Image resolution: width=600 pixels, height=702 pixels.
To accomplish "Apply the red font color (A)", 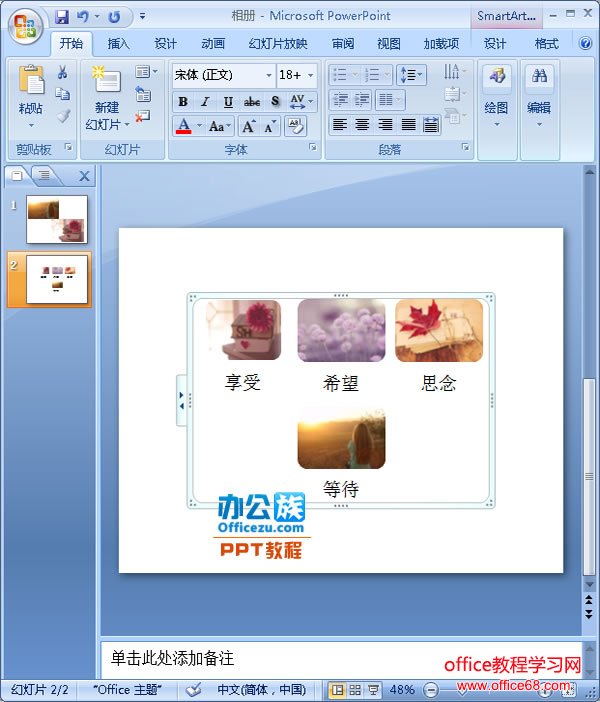I will coord(184,126).
